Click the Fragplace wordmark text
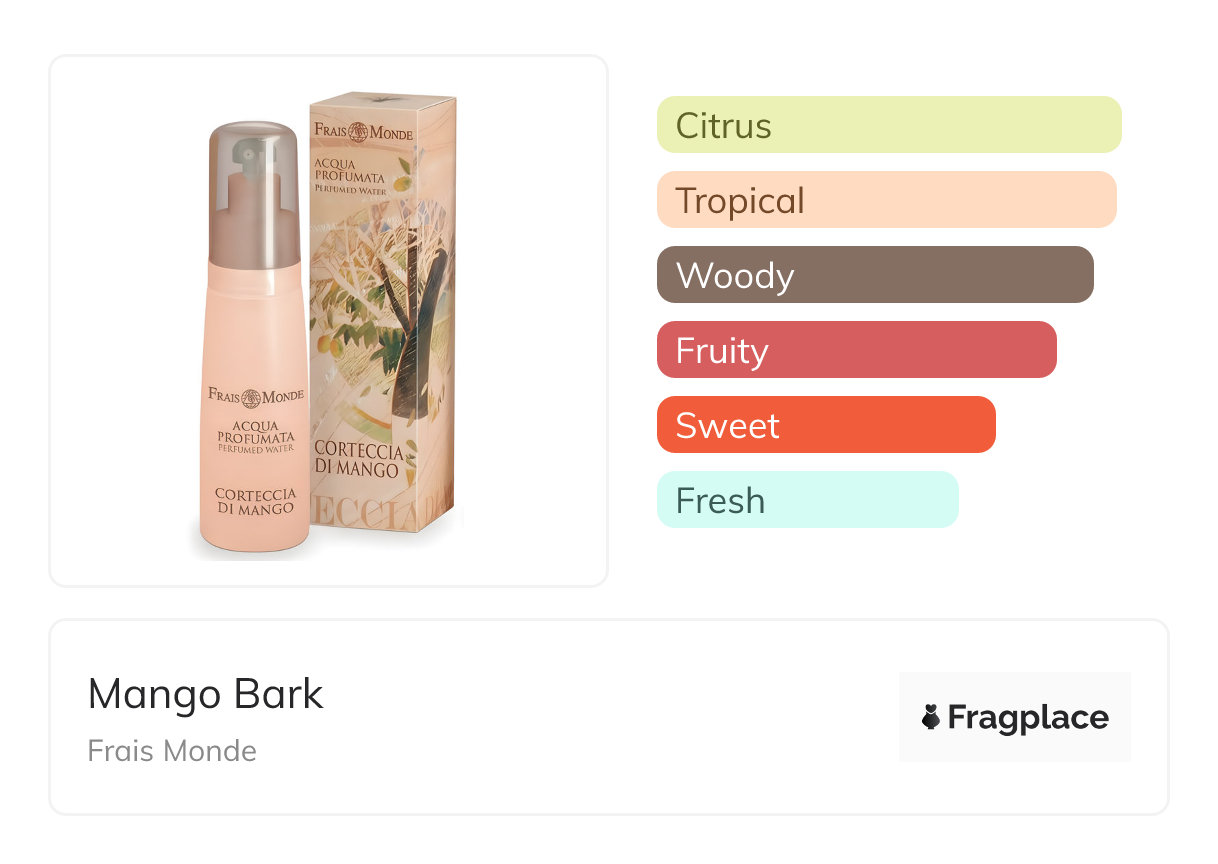 pyautogui.click(x=1028, y=717)
